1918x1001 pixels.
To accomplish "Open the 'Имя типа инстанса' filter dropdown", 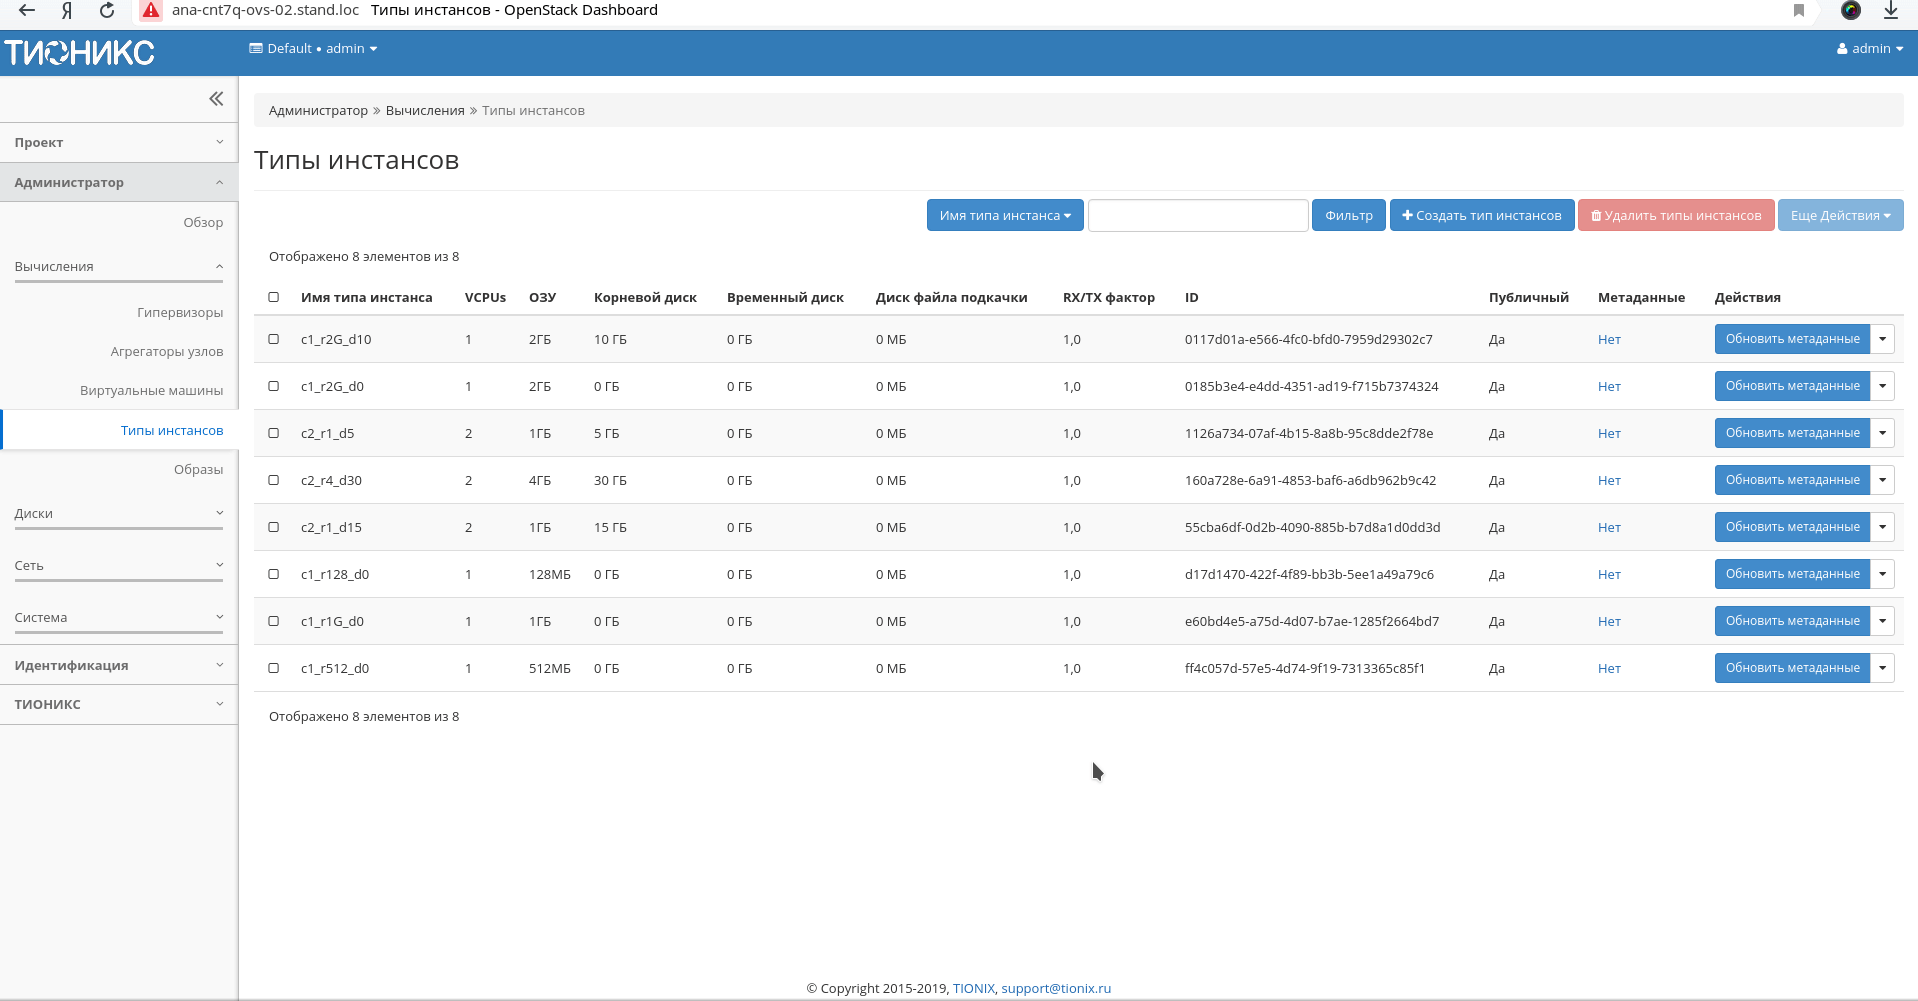I will [1004, 215].
